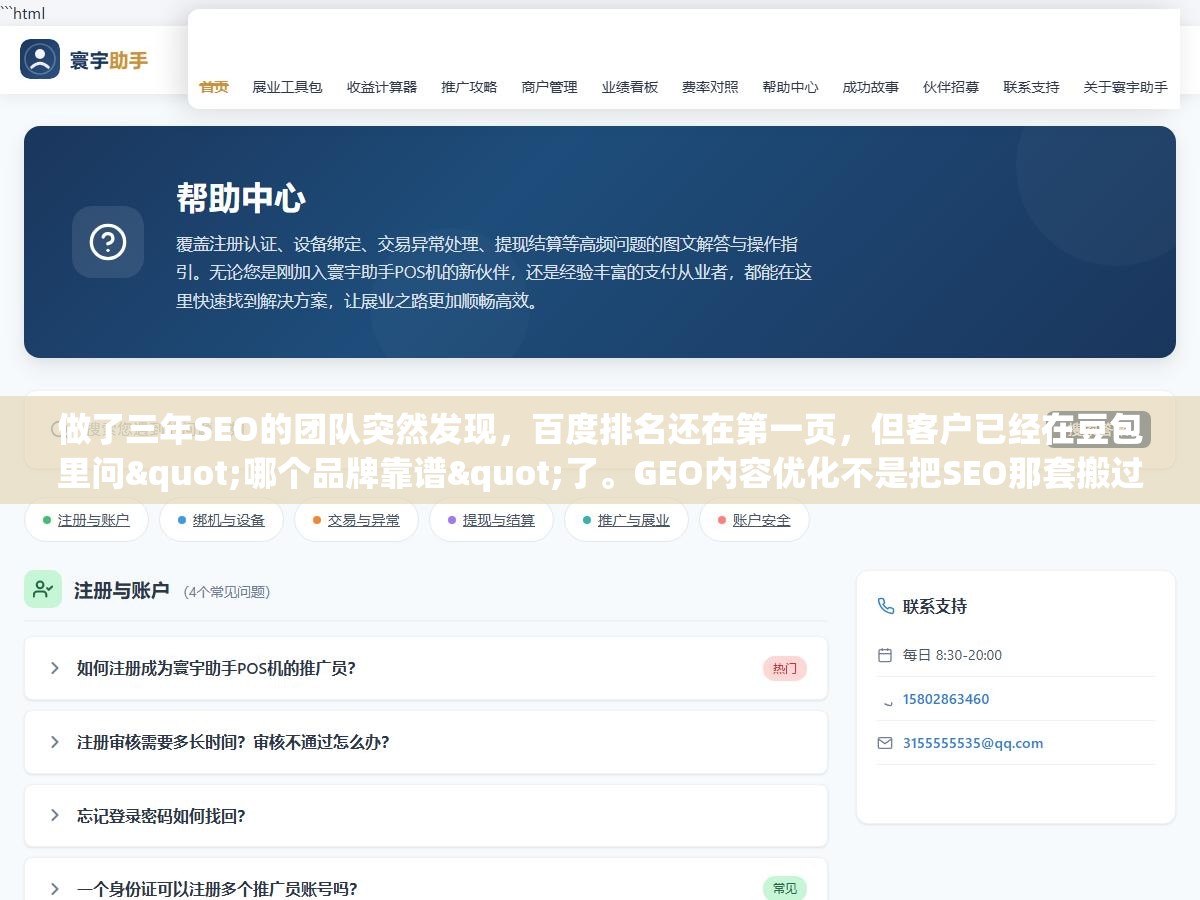Go to 收益计算器 page
Image resolution: width=1200 pixels, height=900 pixels.
click(382, 87)
